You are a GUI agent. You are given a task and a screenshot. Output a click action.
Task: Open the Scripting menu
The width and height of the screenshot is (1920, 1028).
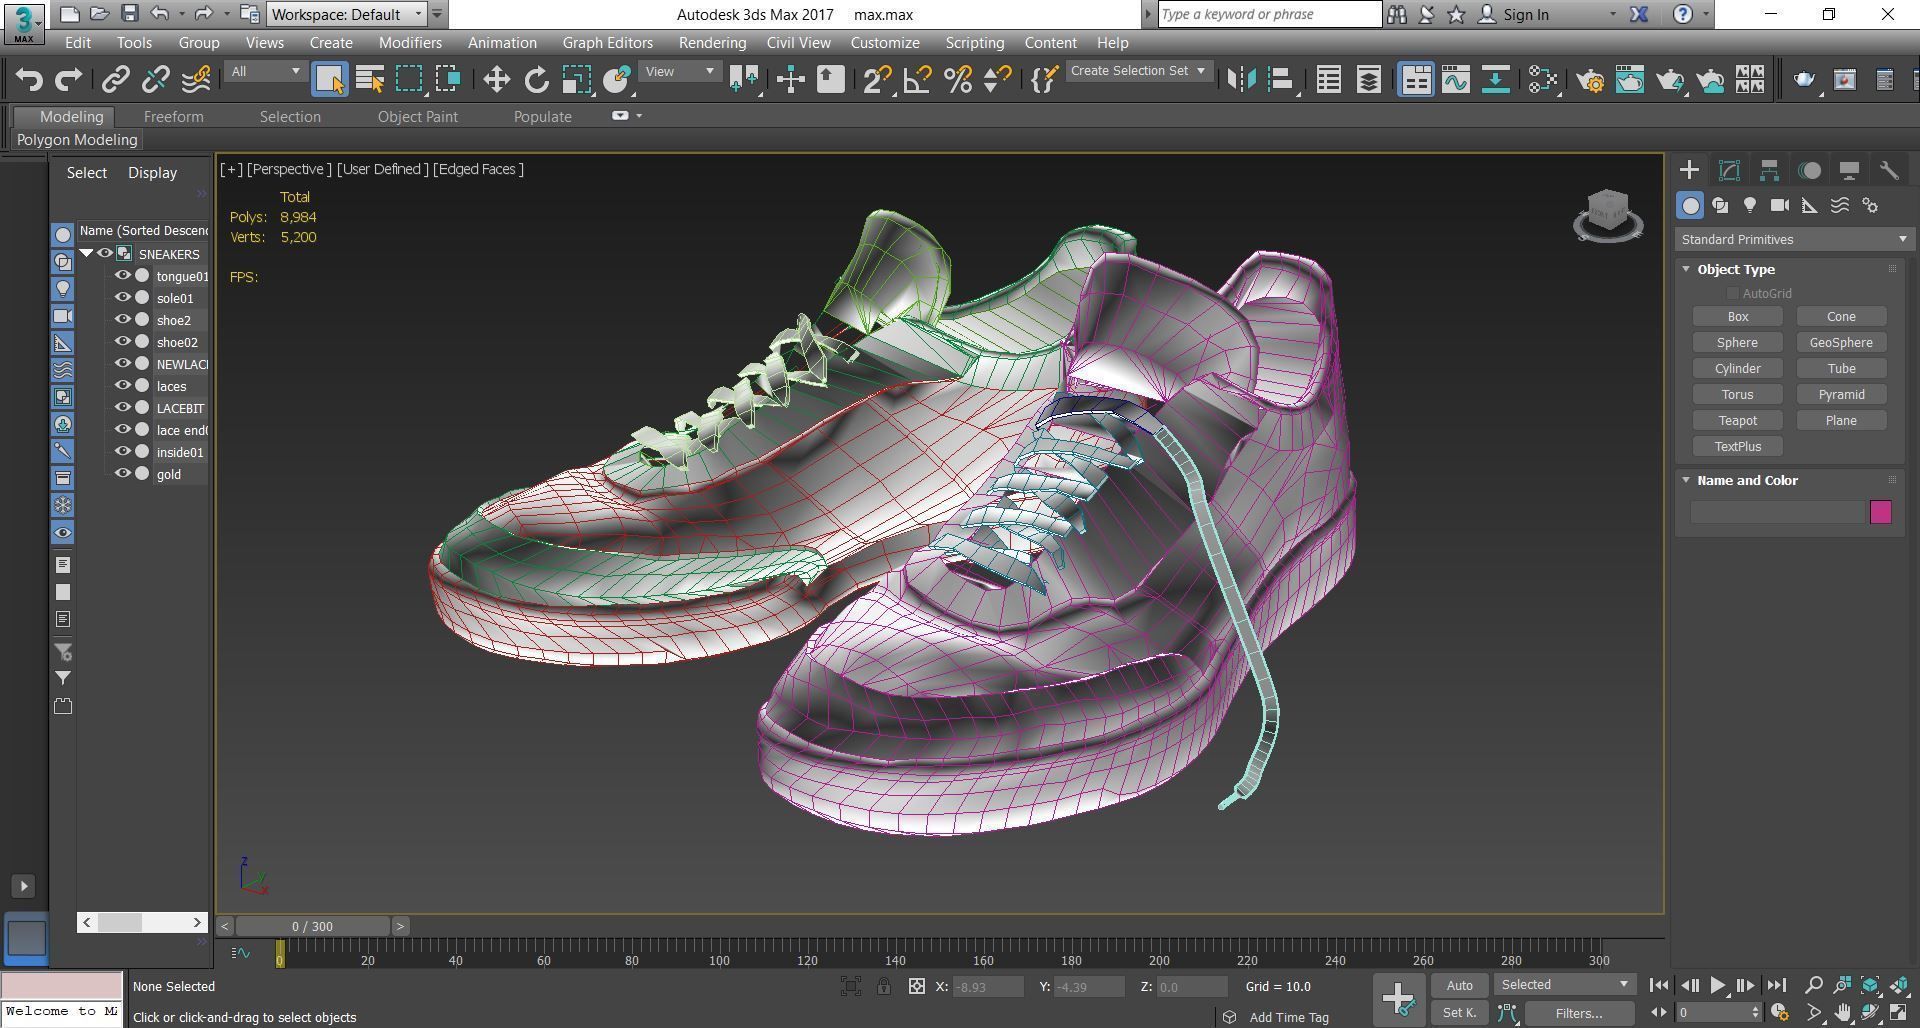pos(974,43)
